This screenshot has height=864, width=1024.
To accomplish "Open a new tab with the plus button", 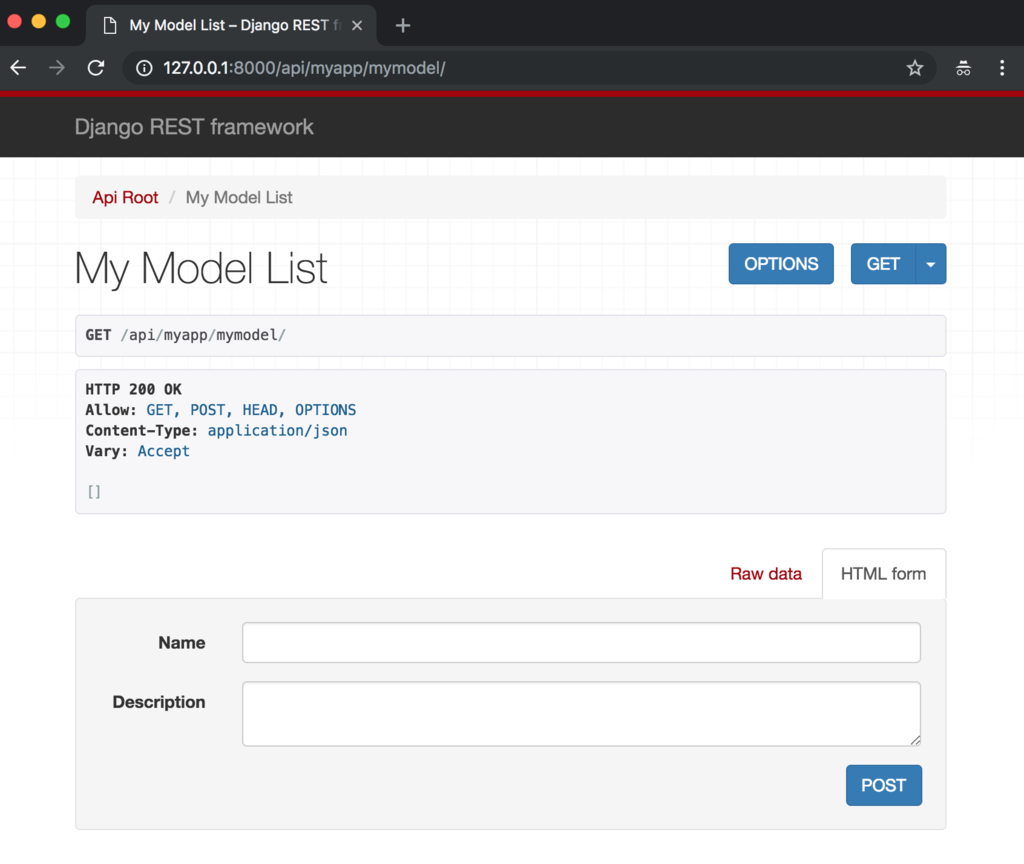I will point(403,25).
